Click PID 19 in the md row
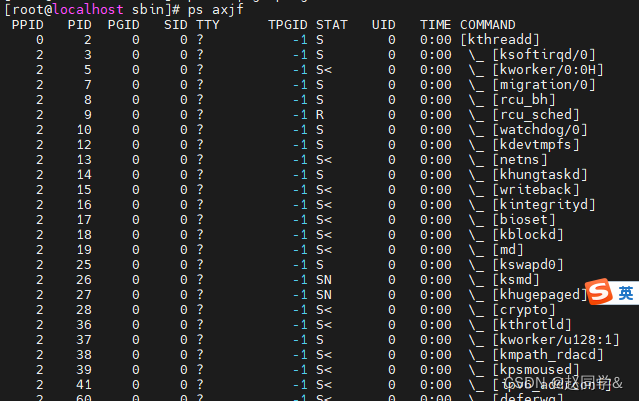The height and width of the screenshot is (401, 639). [x=84, y=250]
